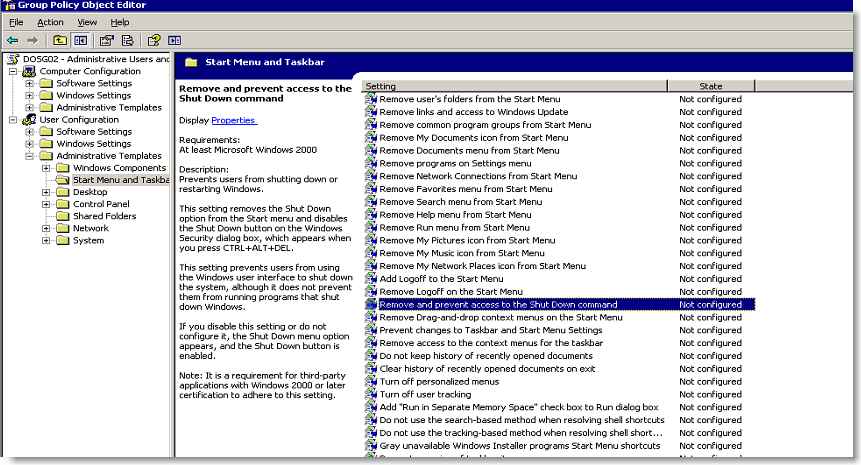Click the Back arrow toolbar button
The width and height of the screenshot is (861, 465).
click(12, 40)
